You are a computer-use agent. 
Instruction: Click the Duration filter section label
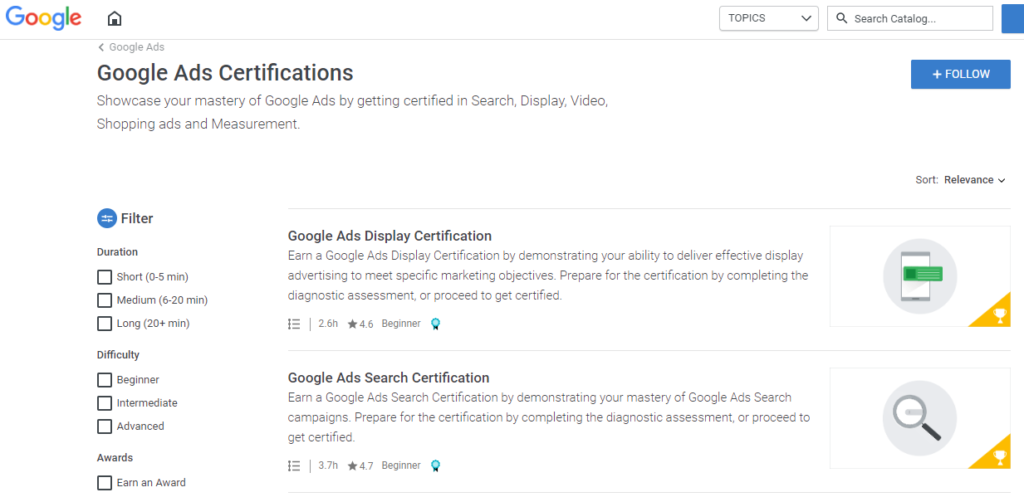pyautogui.click(x=118, y=252)
